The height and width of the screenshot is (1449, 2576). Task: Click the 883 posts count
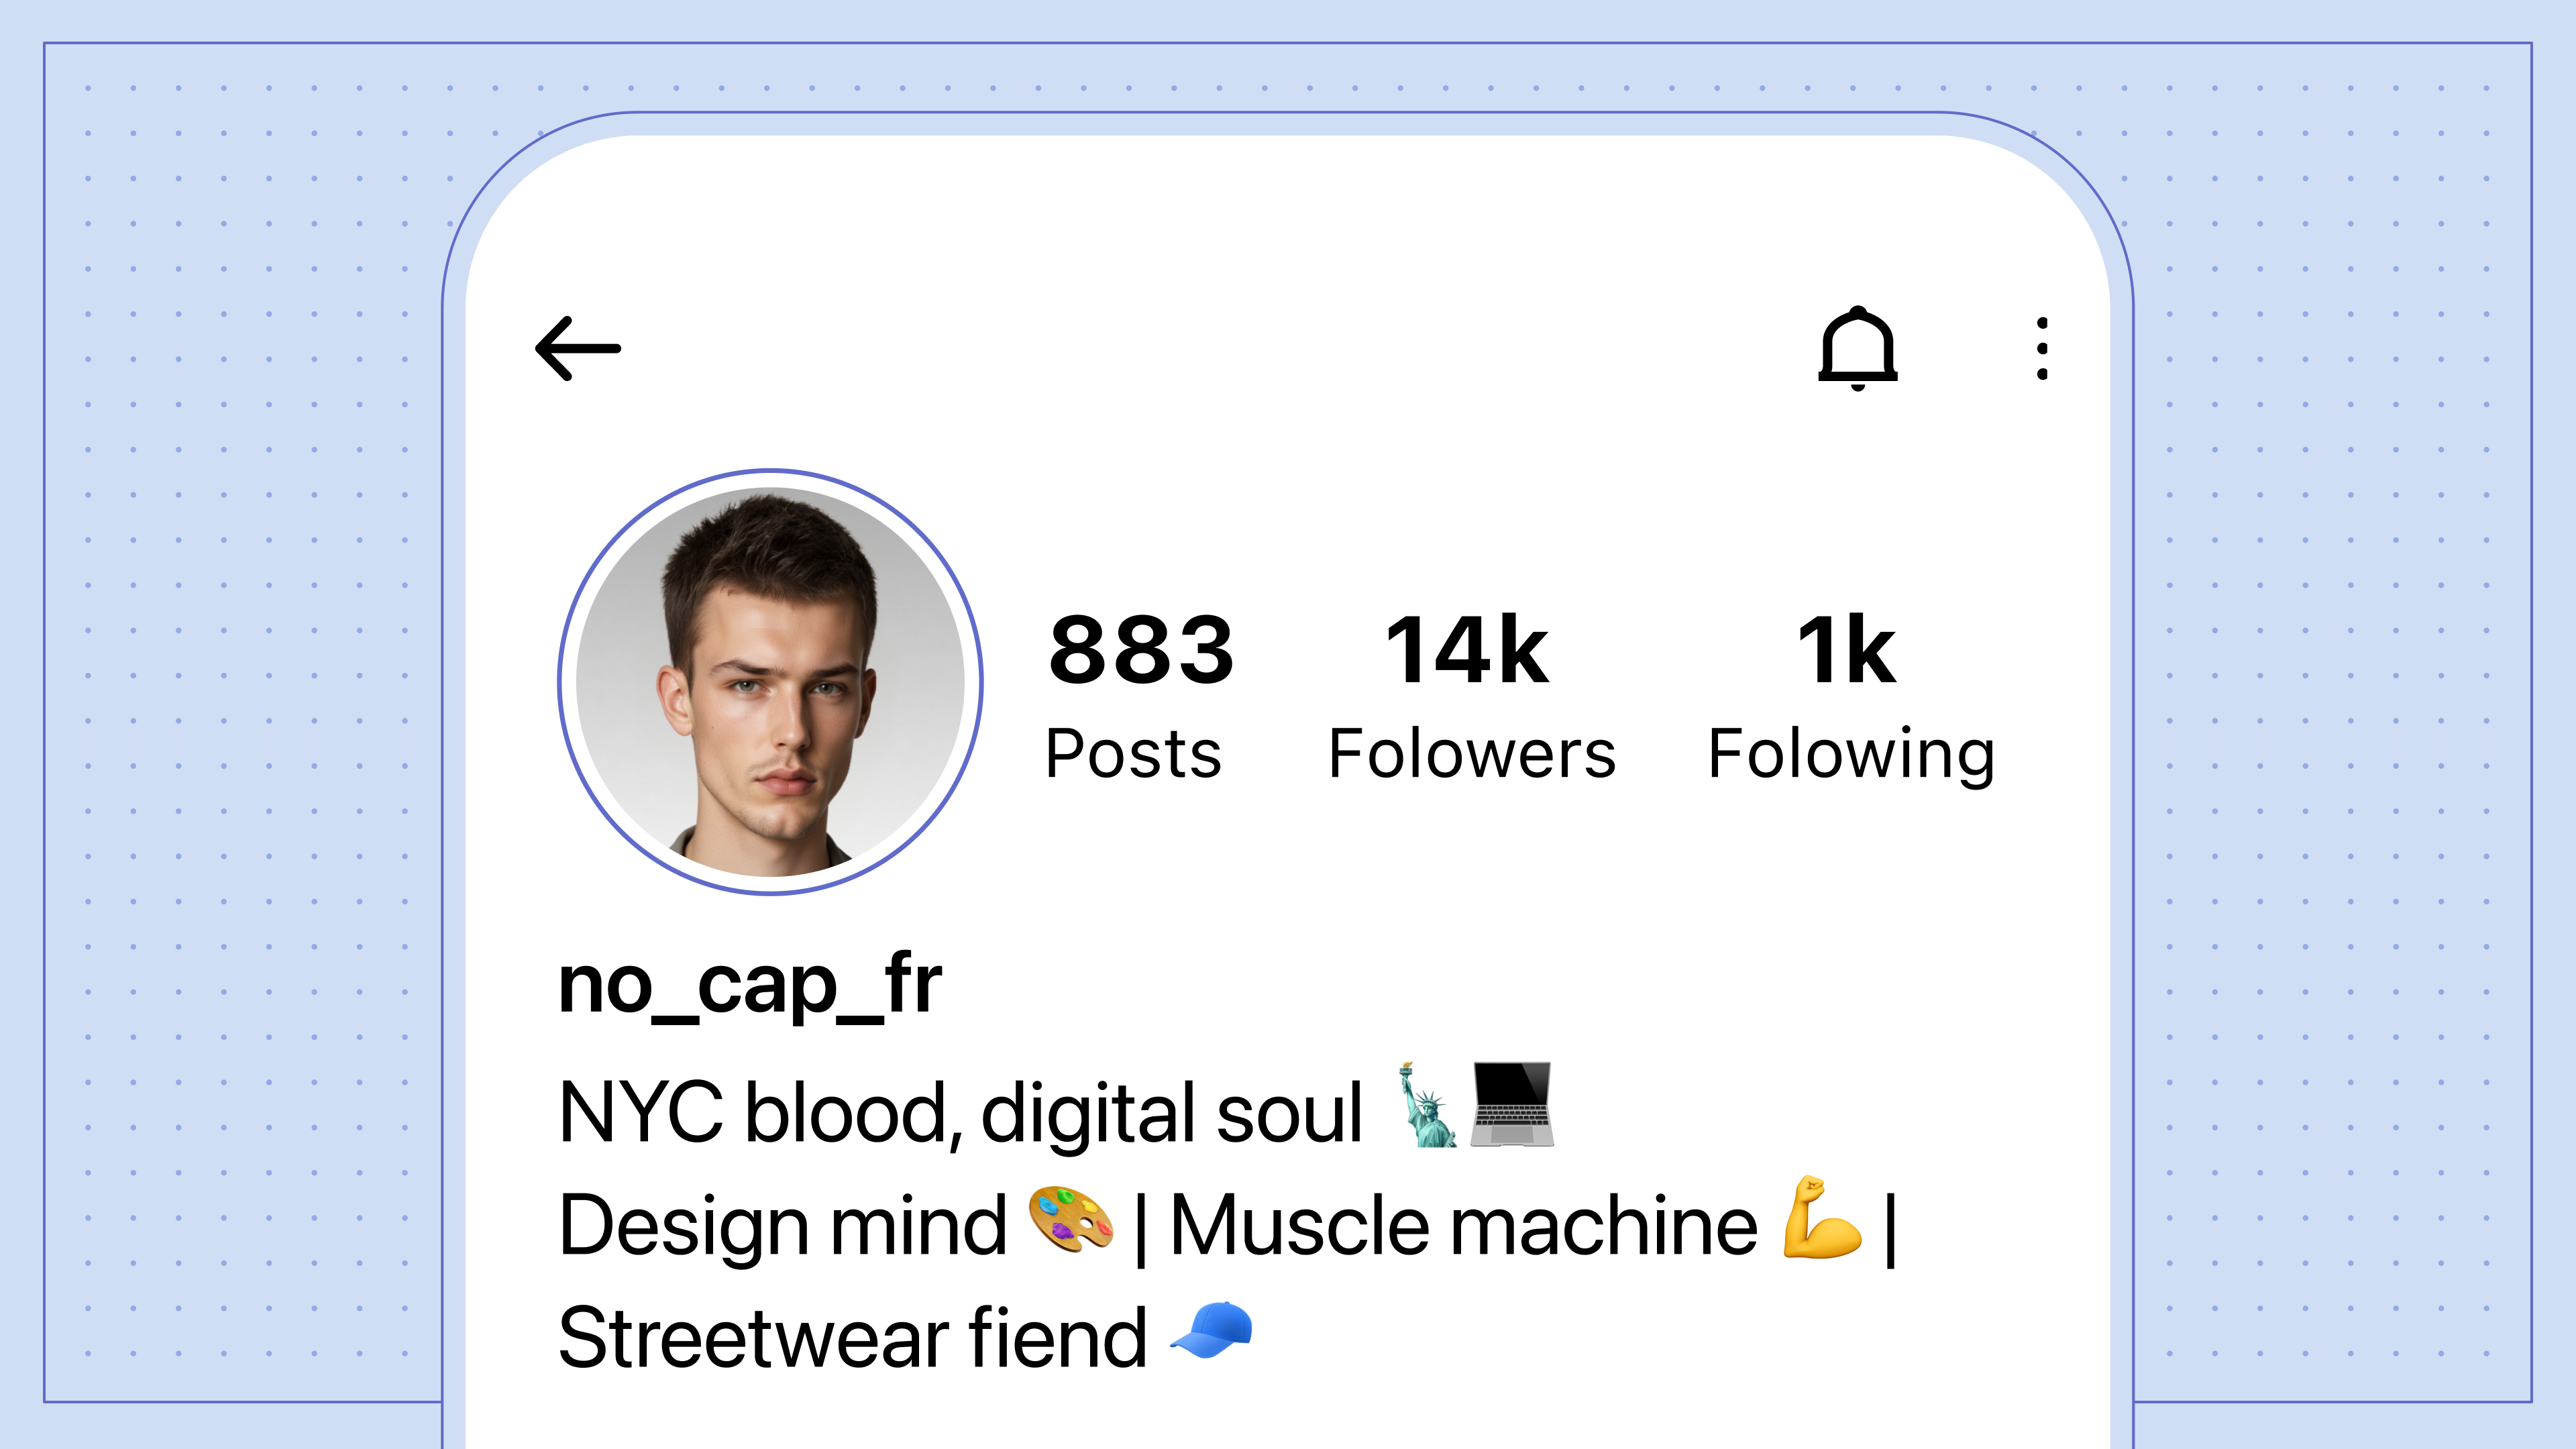[1141, 651]
